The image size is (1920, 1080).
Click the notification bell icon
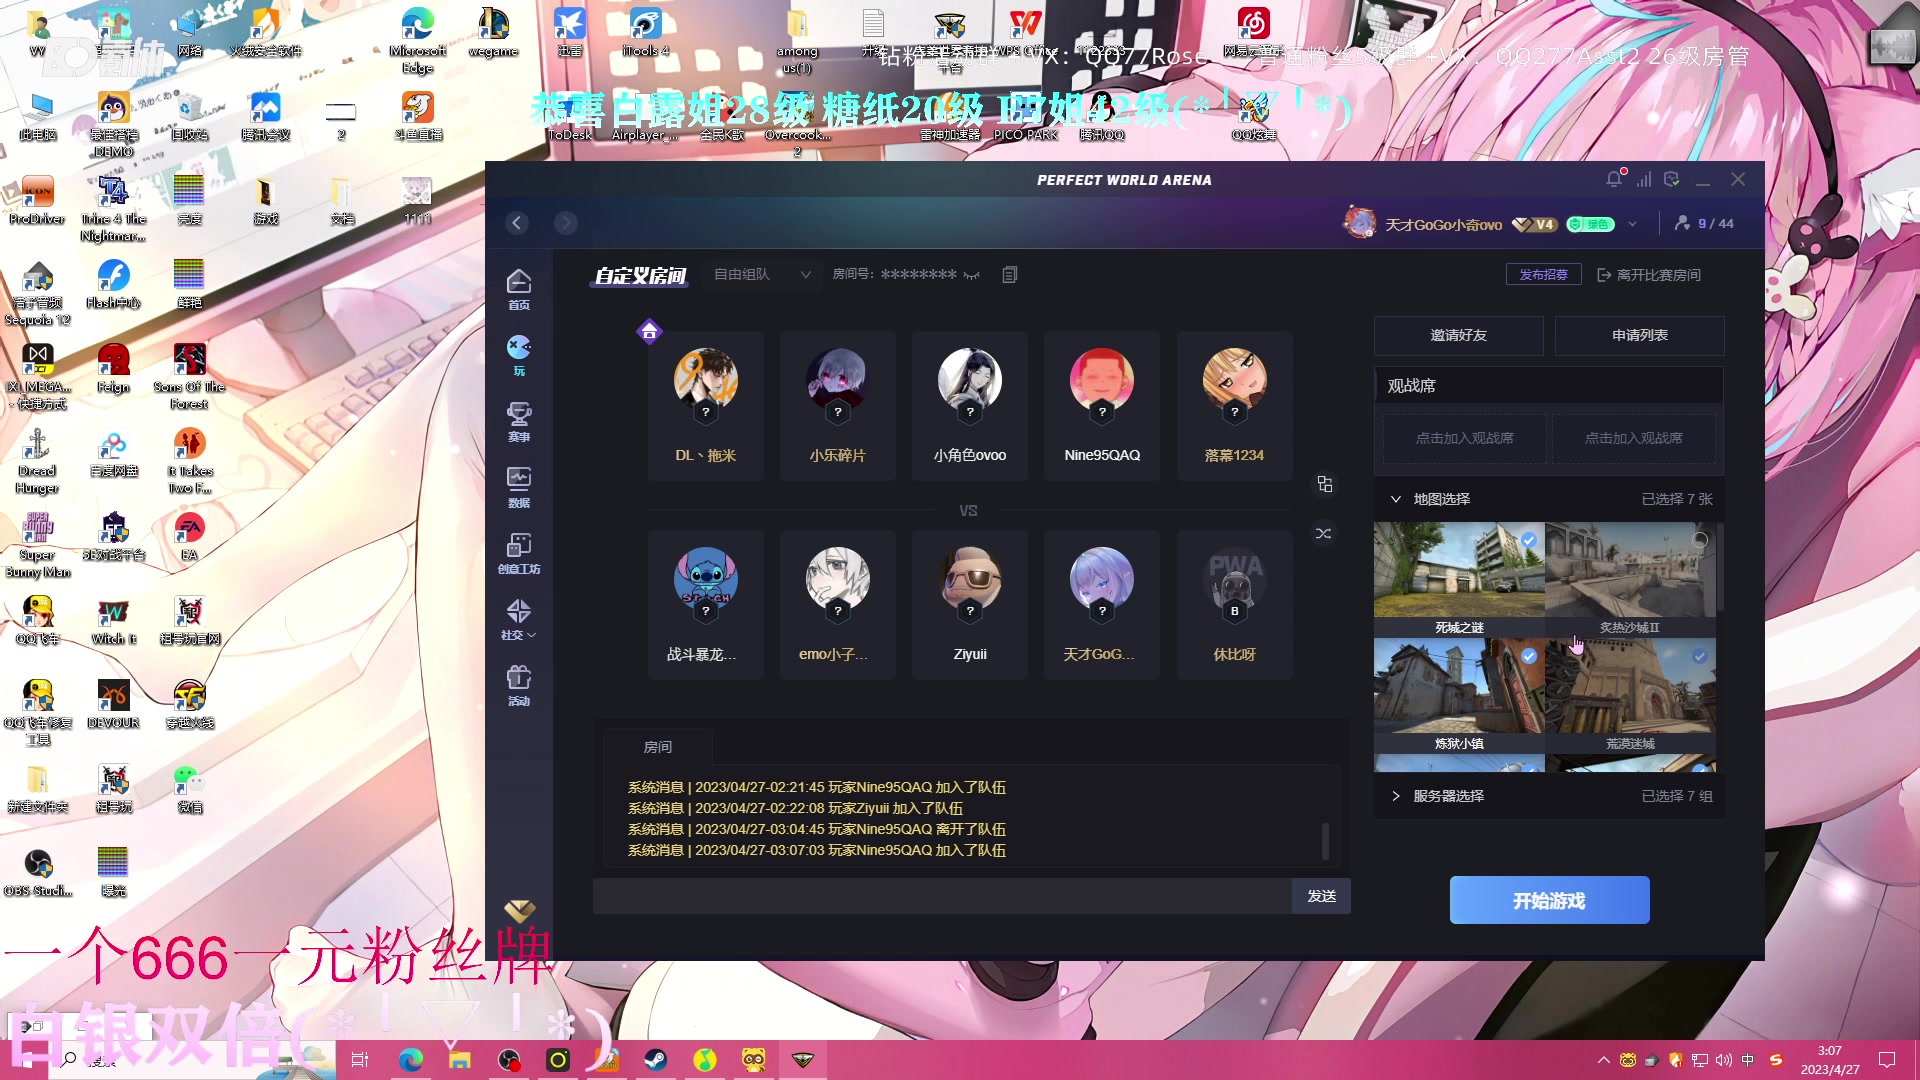pyautogui.click(x=1614, y=179)
